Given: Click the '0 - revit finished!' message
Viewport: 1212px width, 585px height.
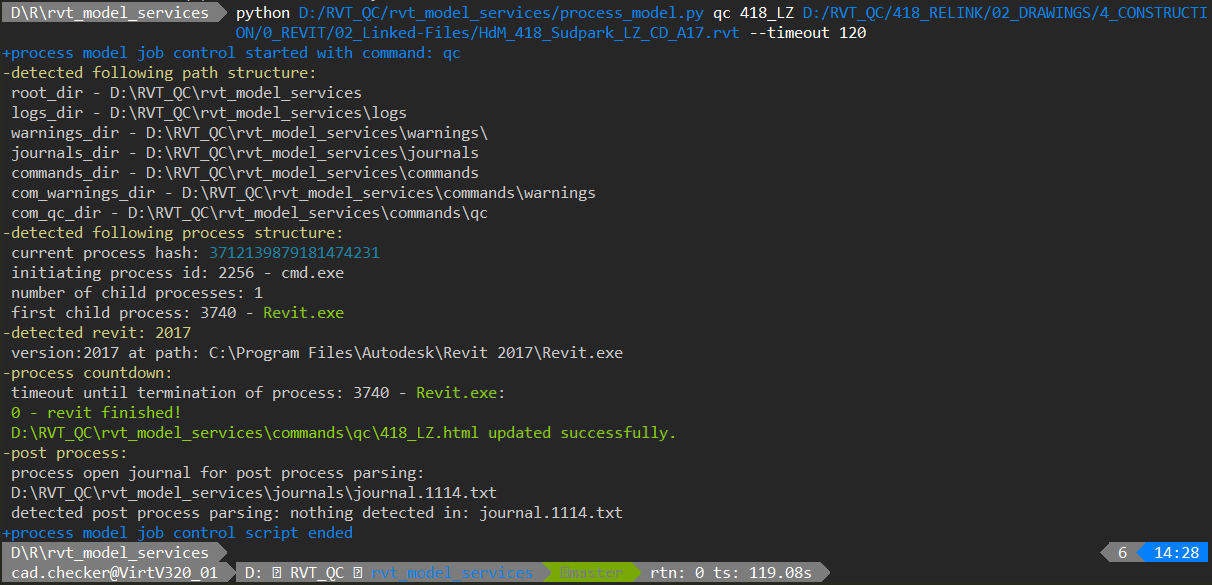Looking at the screenshot, I should click(96, 413).
